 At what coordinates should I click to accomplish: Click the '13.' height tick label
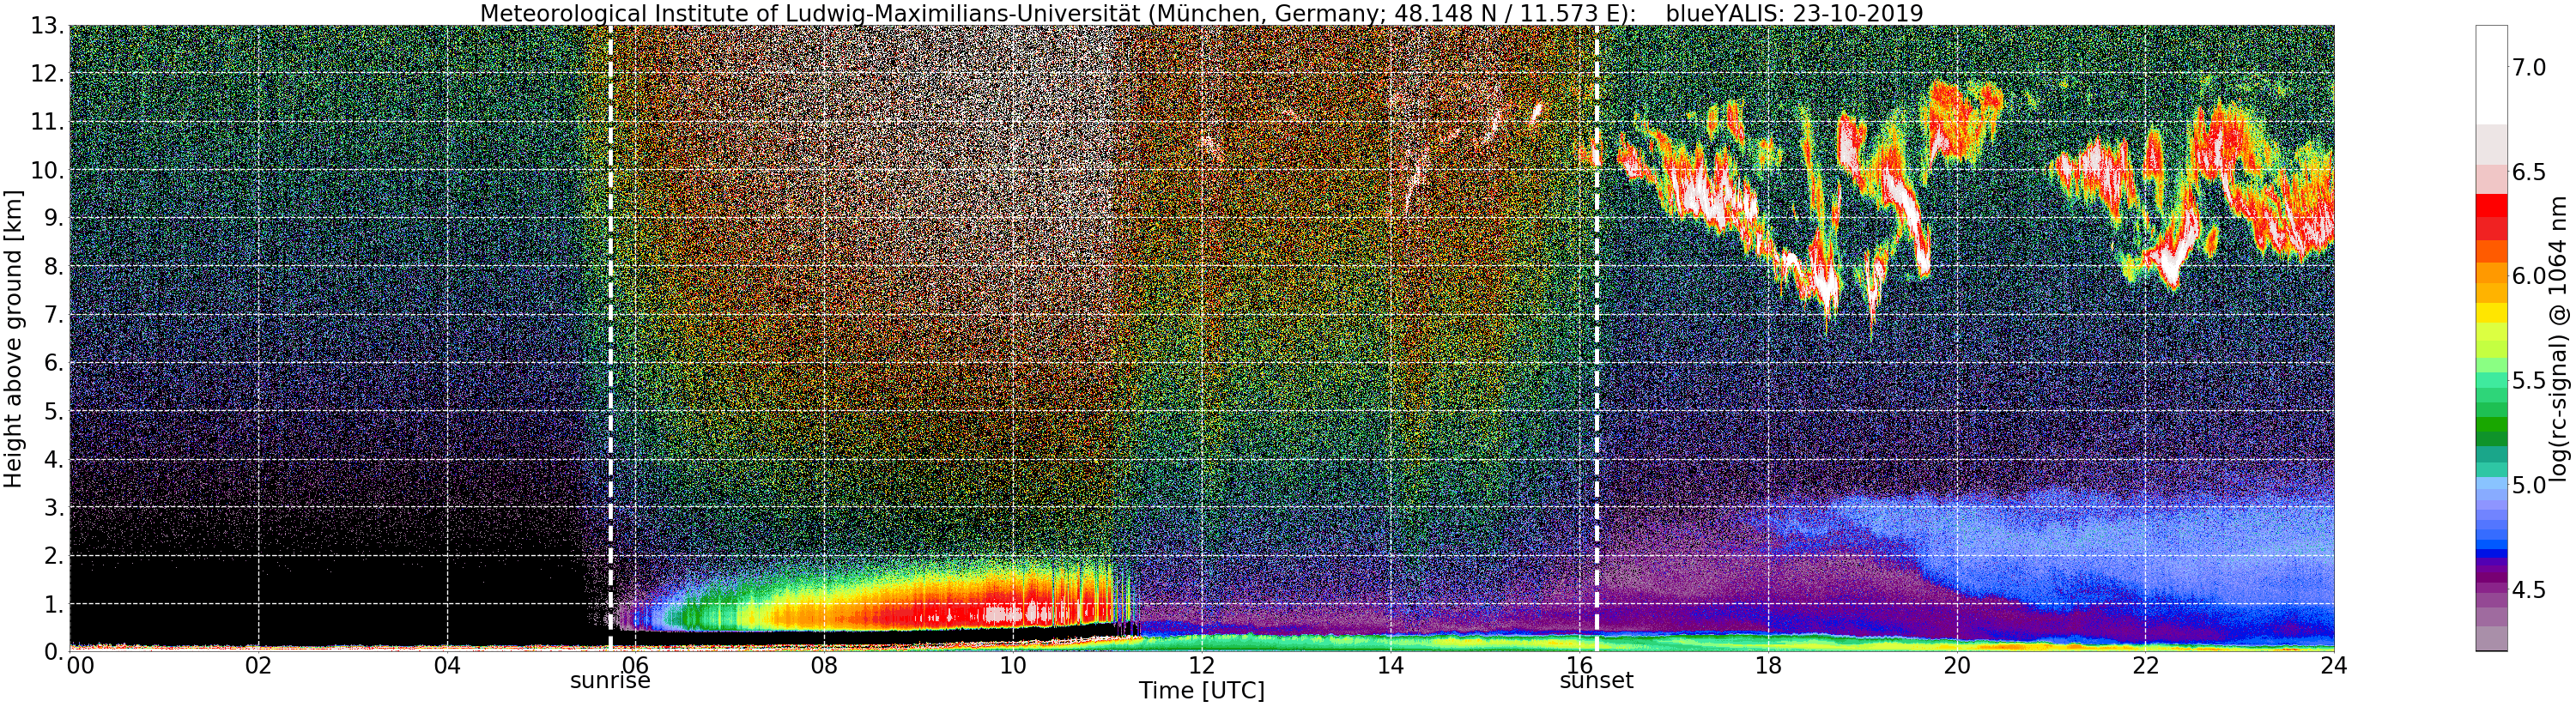pyautogui.click(x=47, y=26)
